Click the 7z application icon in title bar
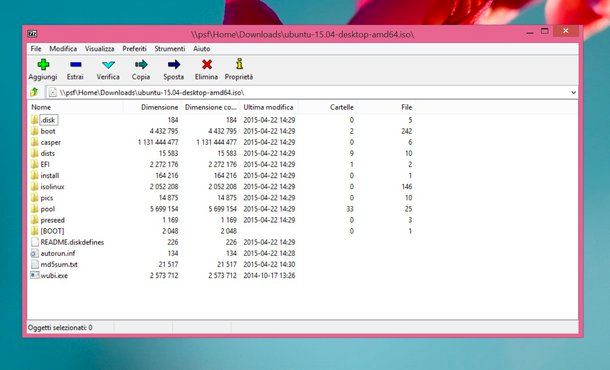 coord(32,34)
